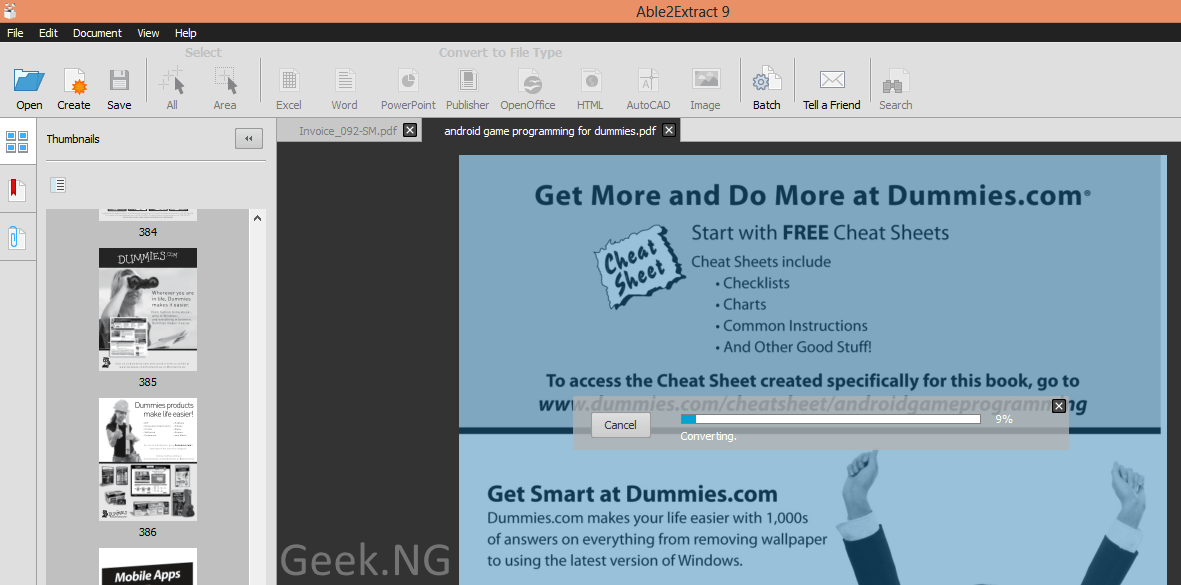Click the Able2Extract app icon in title bar
The image size is (1181, 585).
pyautogui.click(x=10, y=11)
